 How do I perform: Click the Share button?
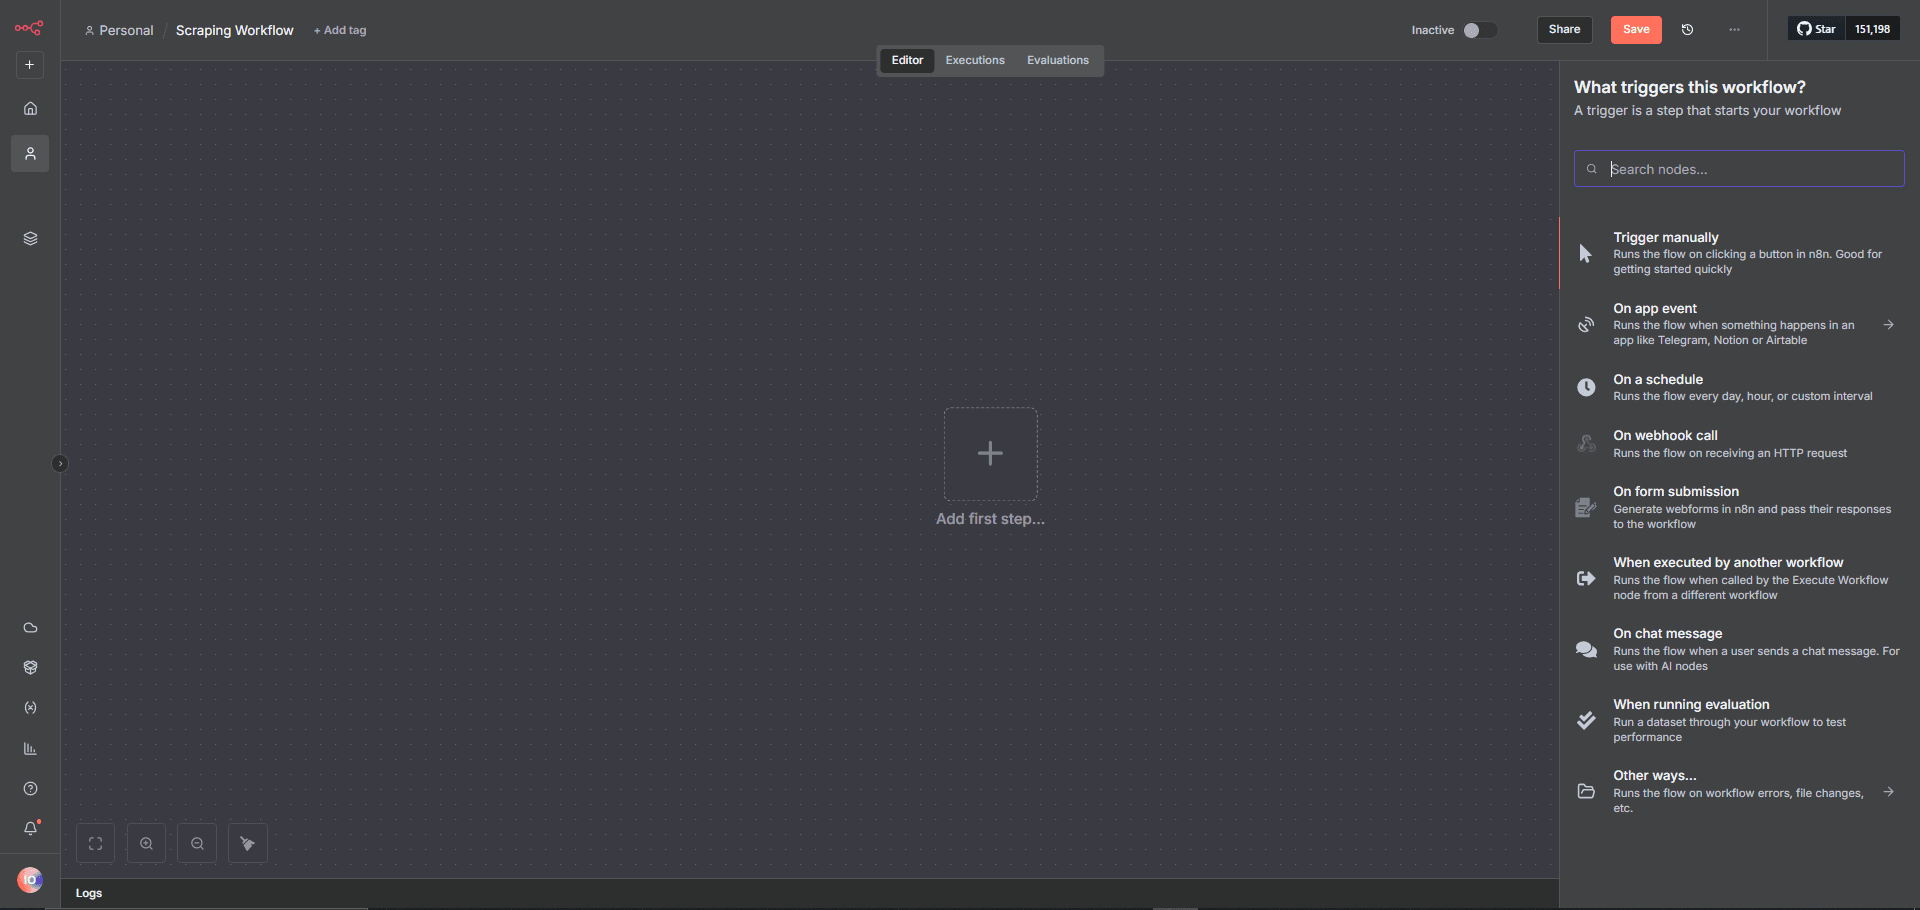pyautogui.click(x=1564, y=30)
